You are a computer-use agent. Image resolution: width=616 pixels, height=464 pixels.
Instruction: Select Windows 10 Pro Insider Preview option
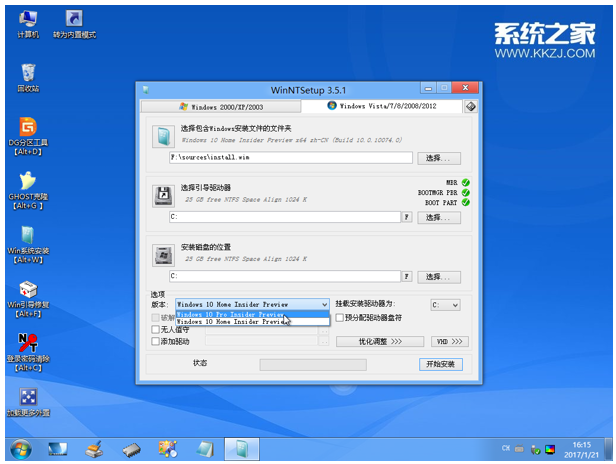click(x=252, y=315)
